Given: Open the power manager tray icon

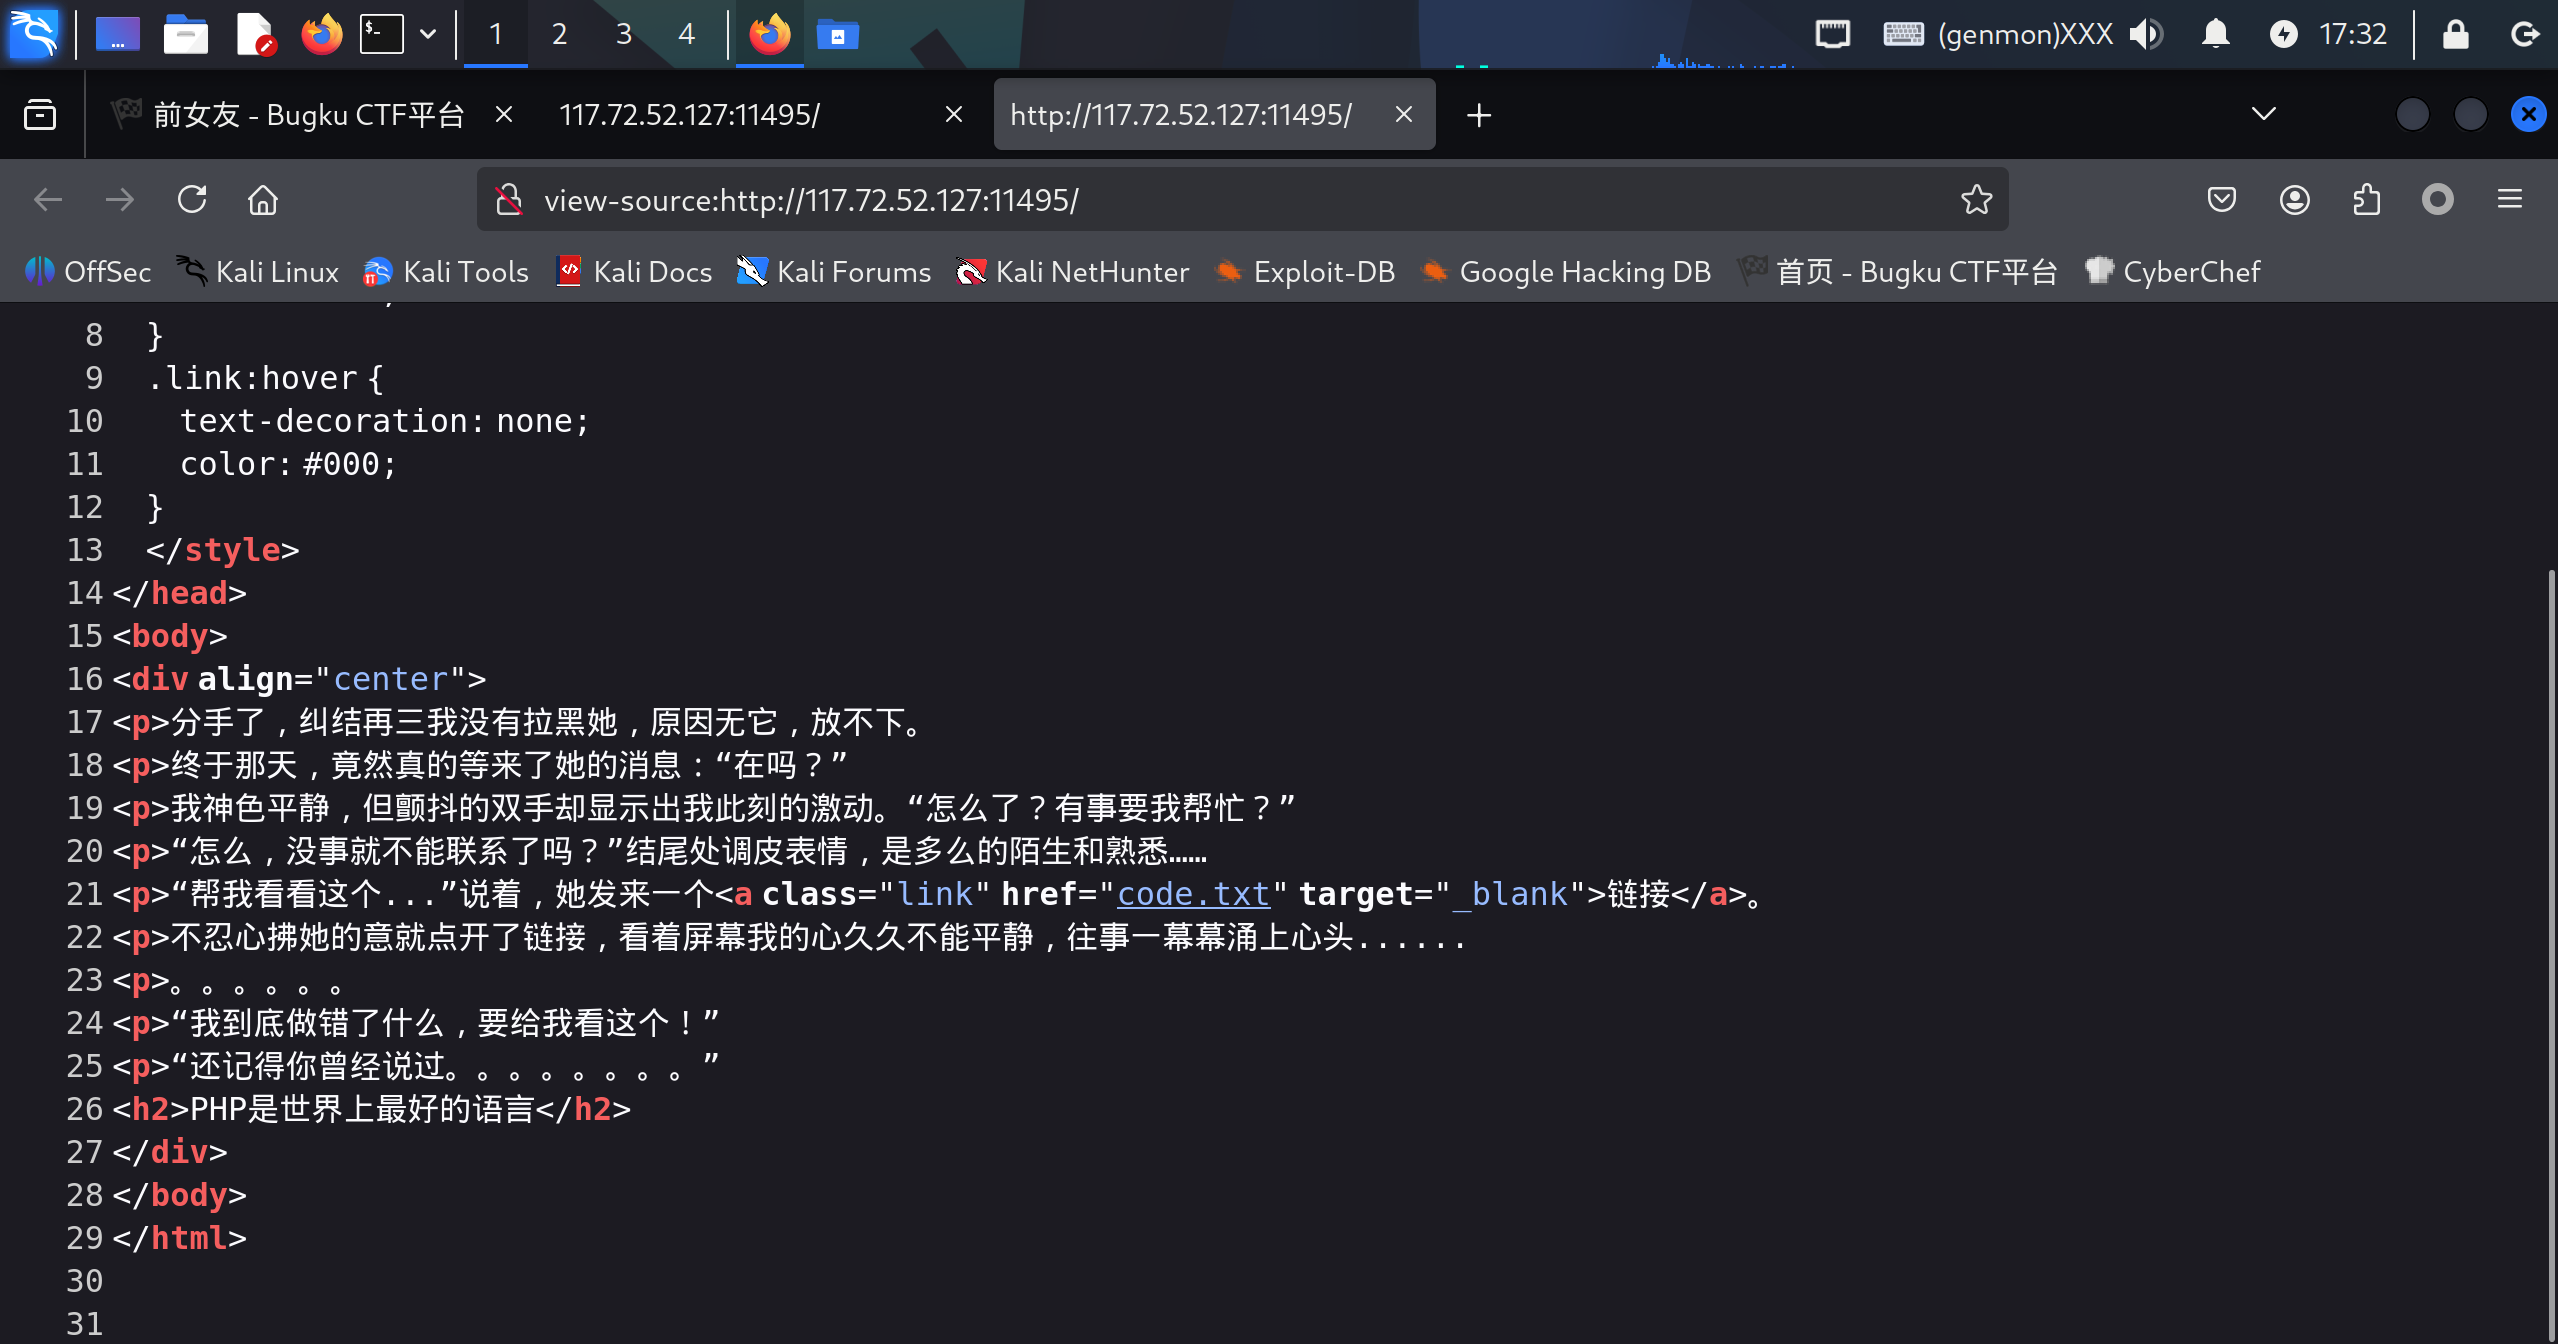Looking at the screenshot, I should (2283, 34).
